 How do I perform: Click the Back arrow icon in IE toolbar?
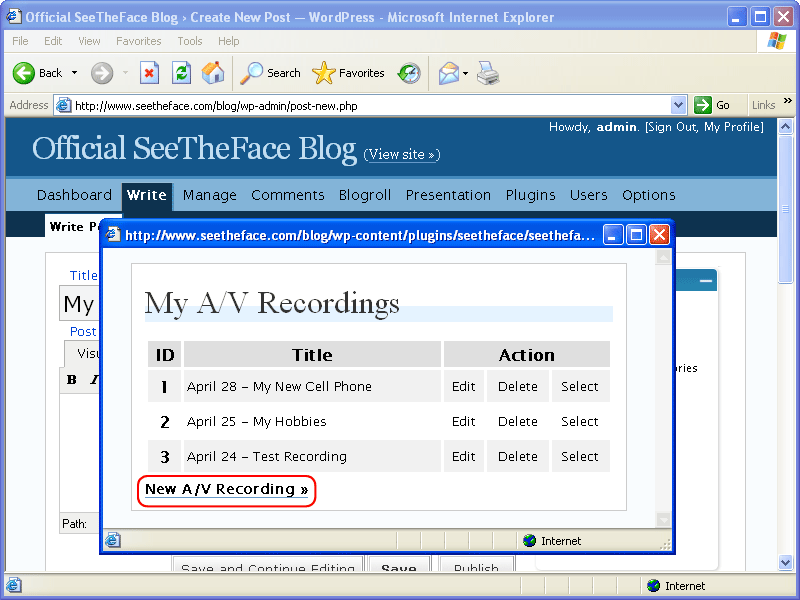pos(23,73)
